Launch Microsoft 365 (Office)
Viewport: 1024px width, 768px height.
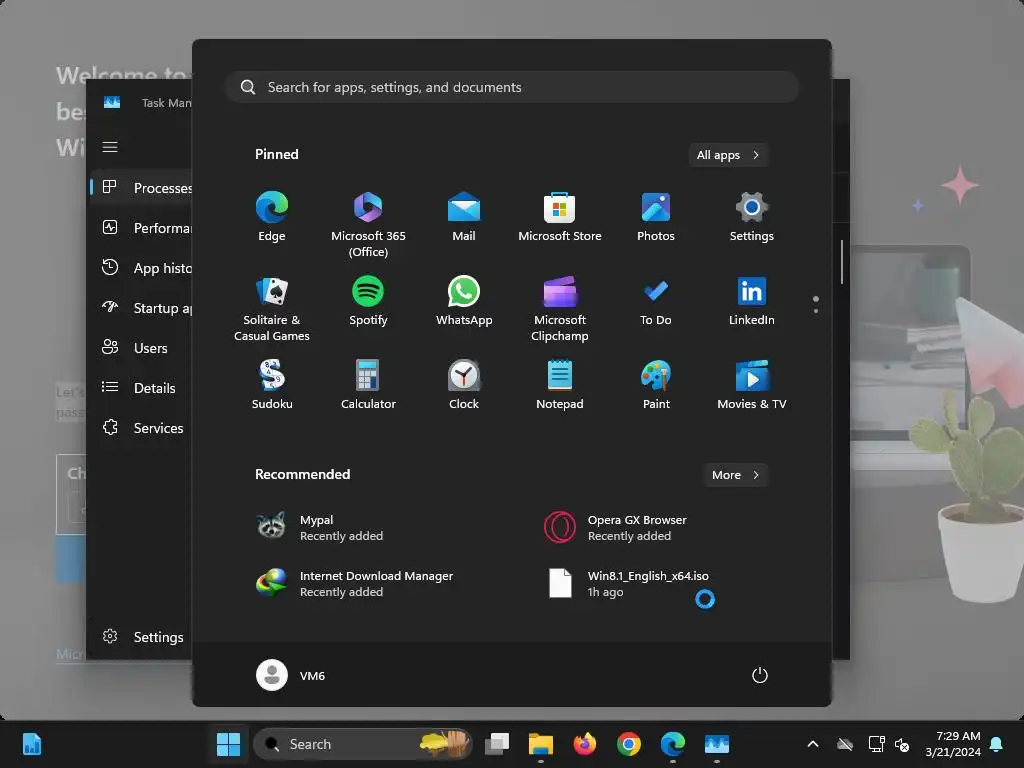[368, 224]
